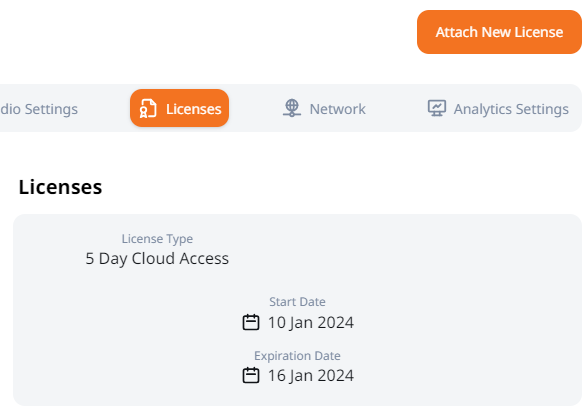Click the Expiration Date calendar icon

click(x=251, y=375)
